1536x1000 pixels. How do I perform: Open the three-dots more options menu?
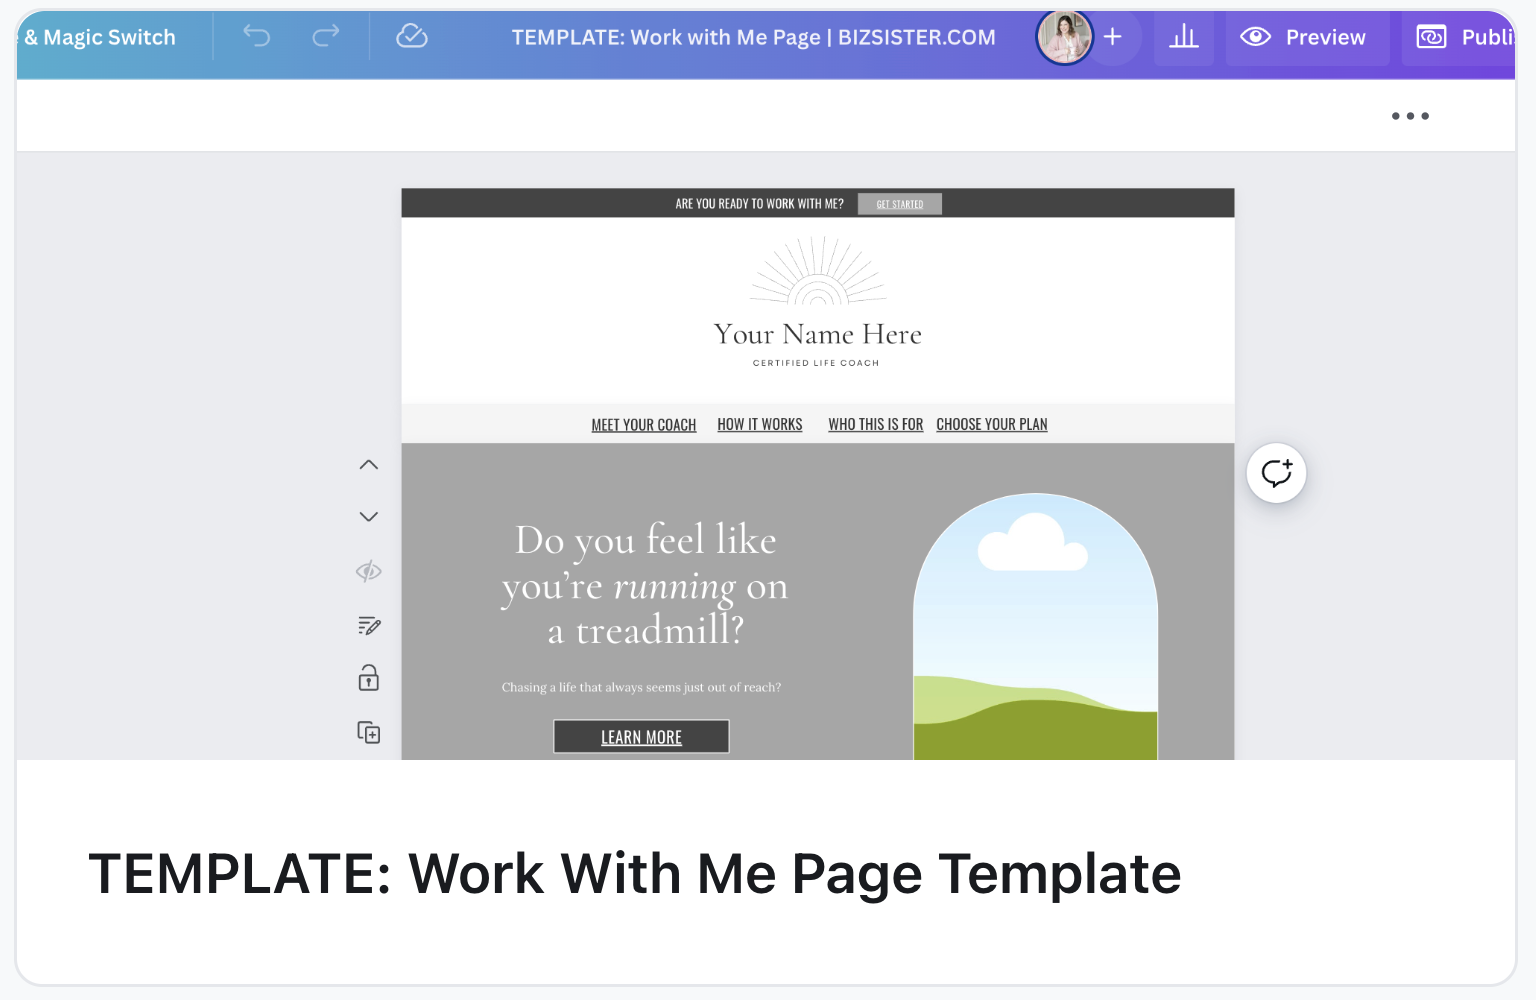tap(1410, 116)
